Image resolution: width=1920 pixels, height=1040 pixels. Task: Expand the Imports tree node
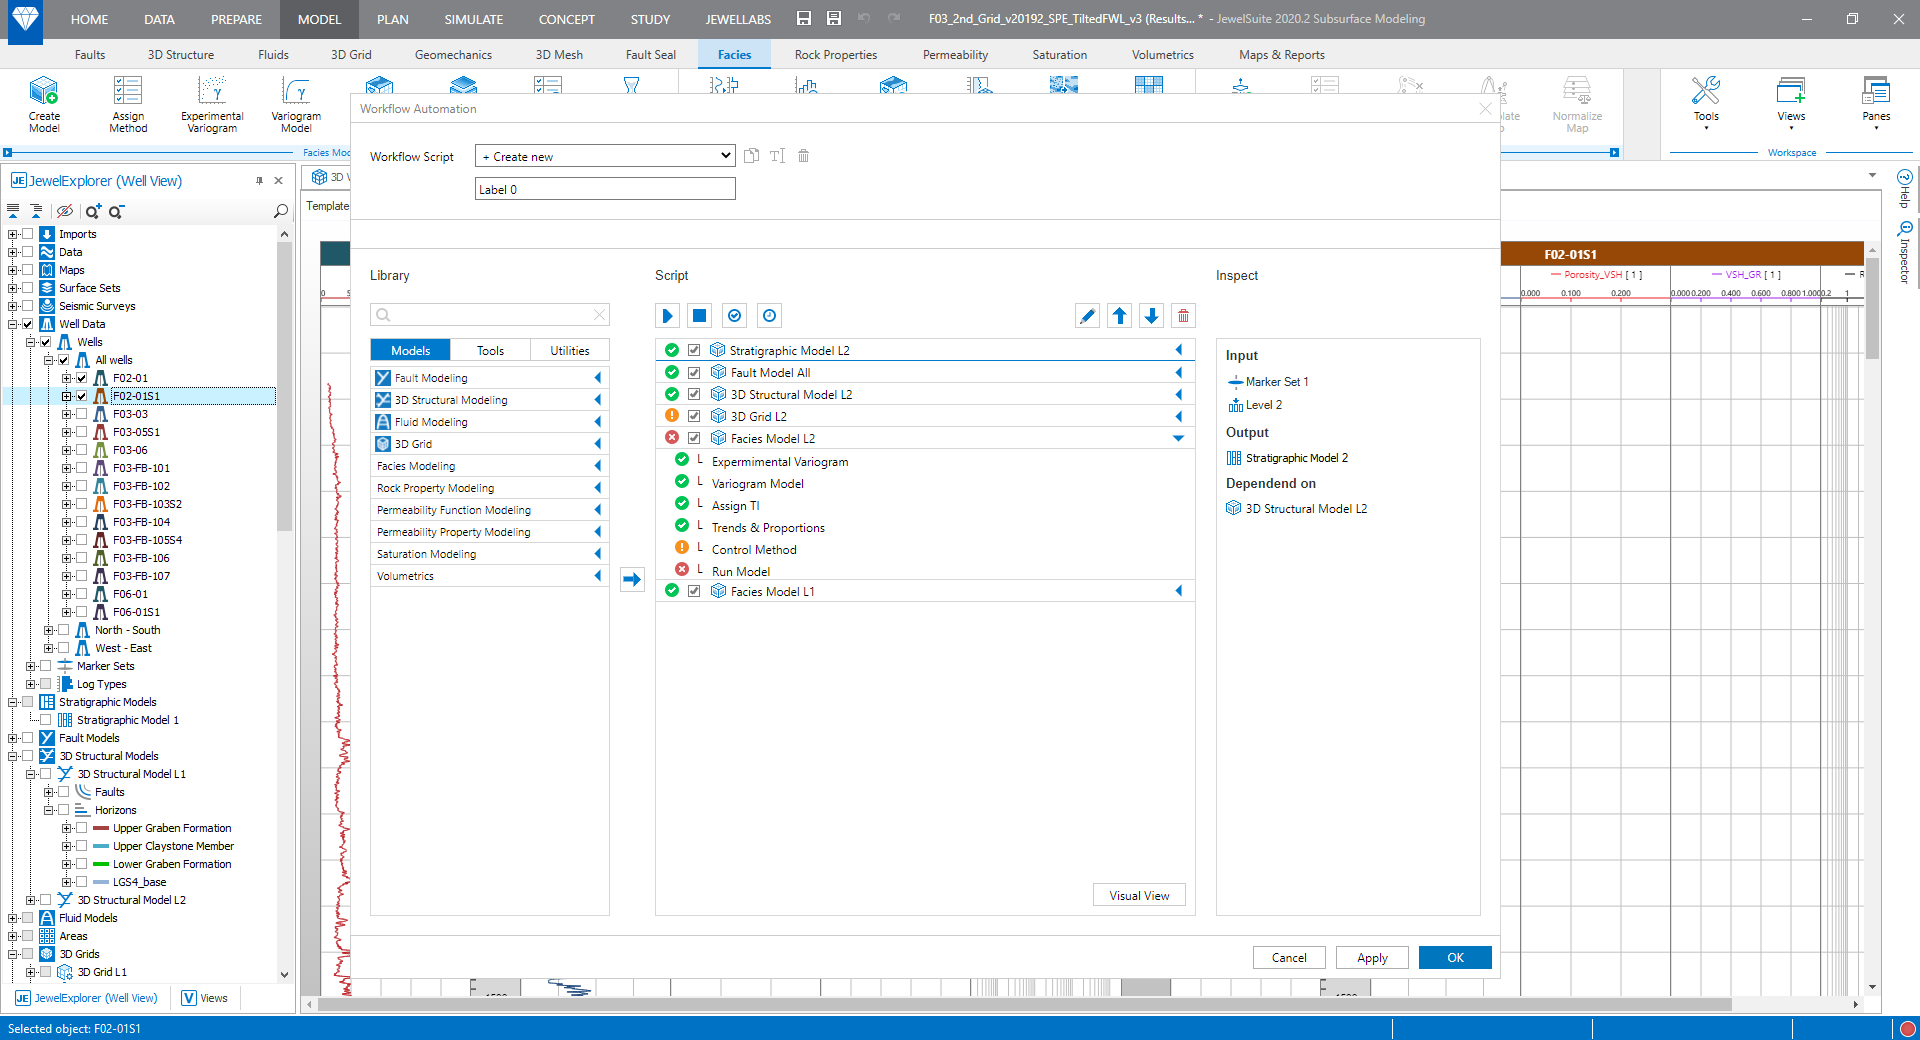[12, 234]
